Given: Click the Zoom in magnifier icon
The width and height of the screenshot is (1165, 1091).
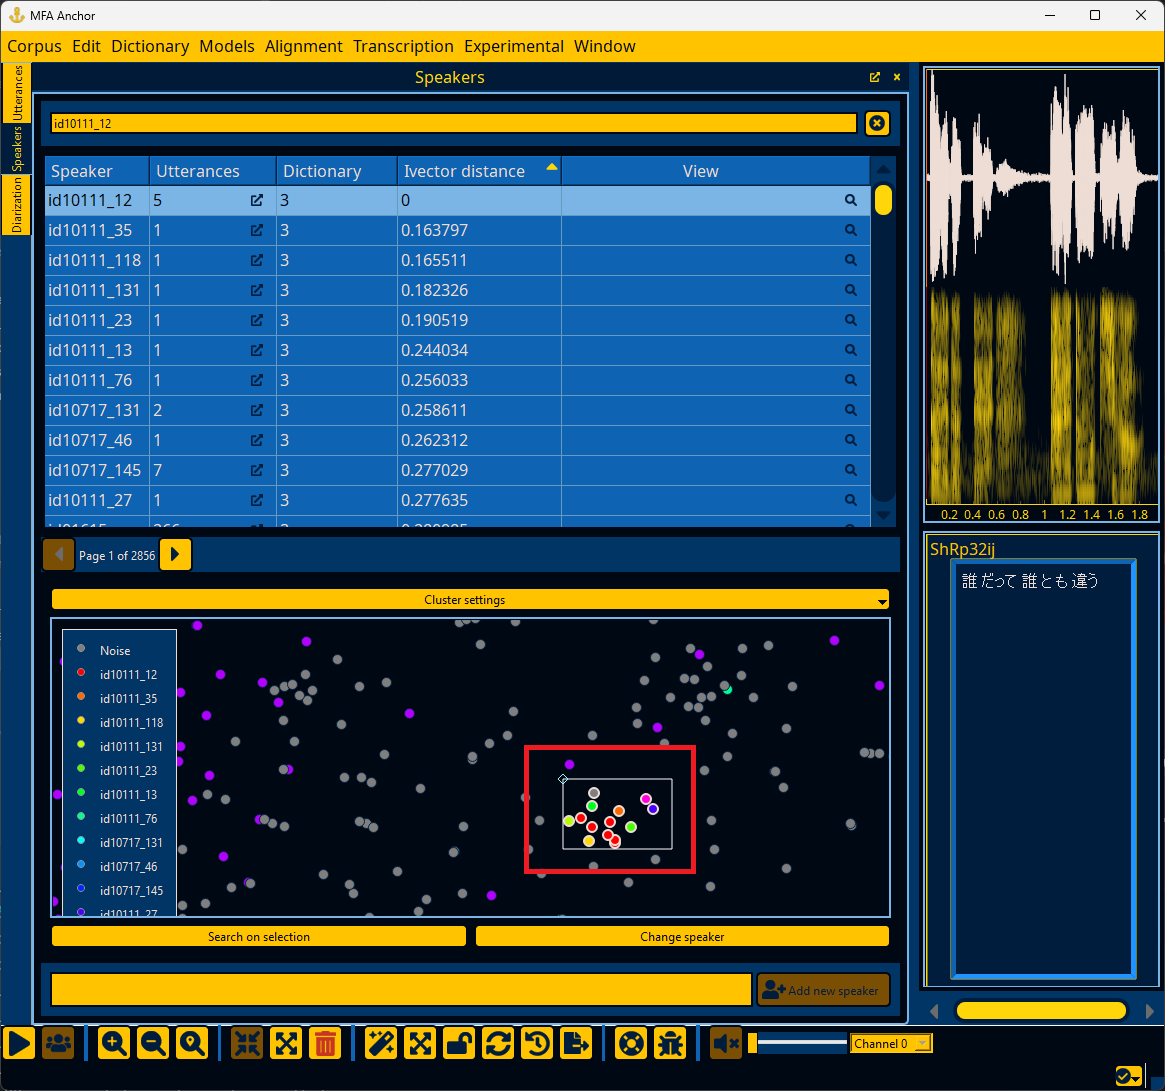Looking at the screenshot, I should coord(114,1043).
